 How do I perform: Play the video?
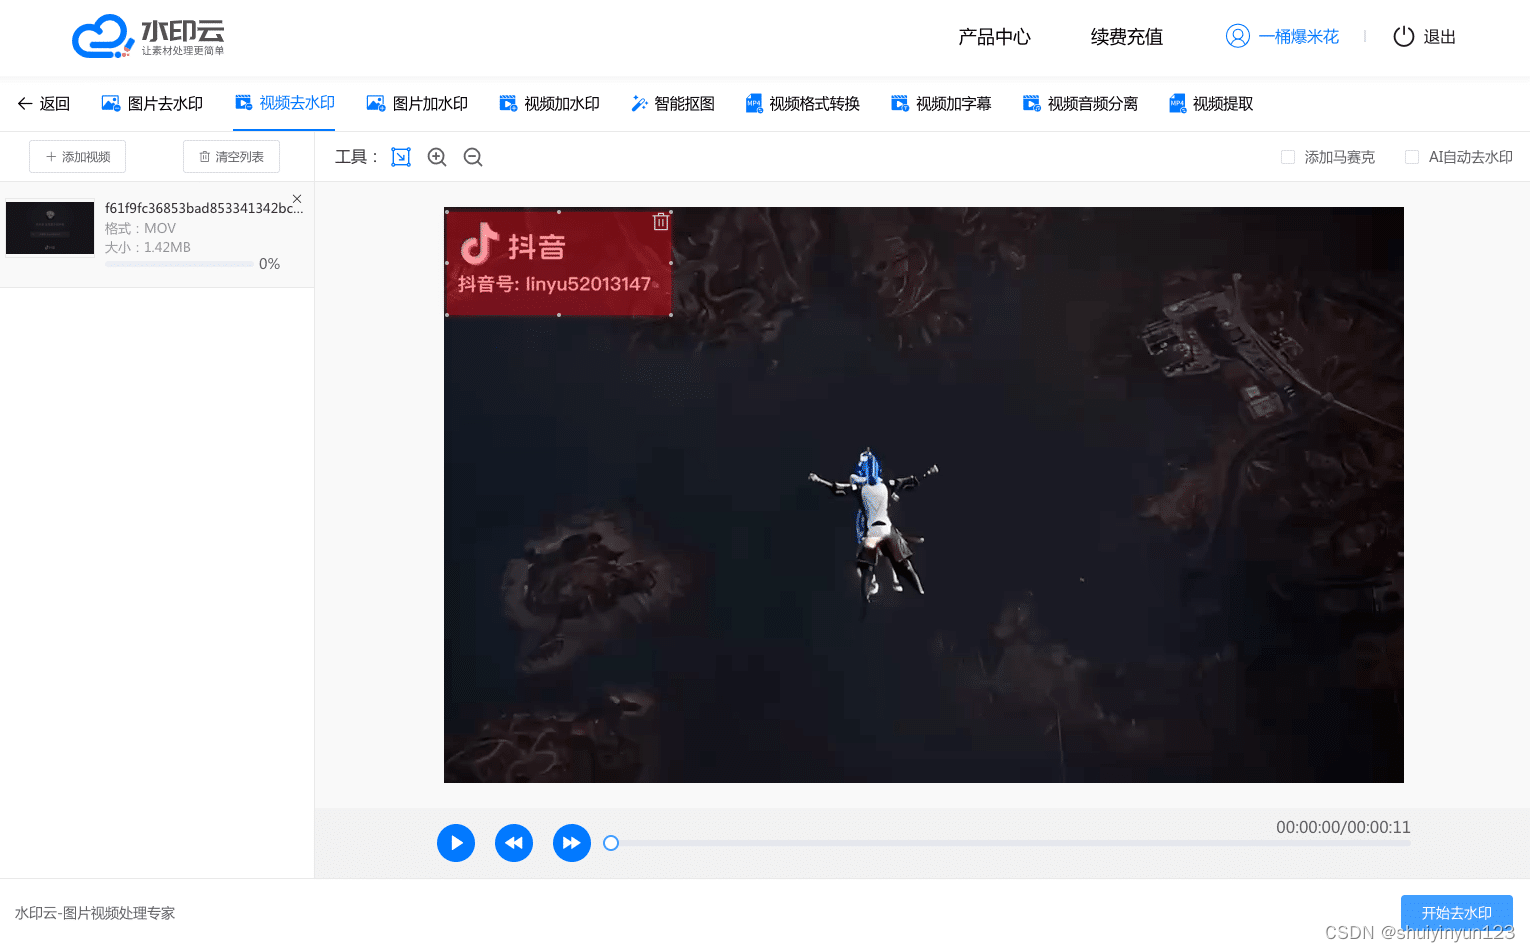pos(456,843)
